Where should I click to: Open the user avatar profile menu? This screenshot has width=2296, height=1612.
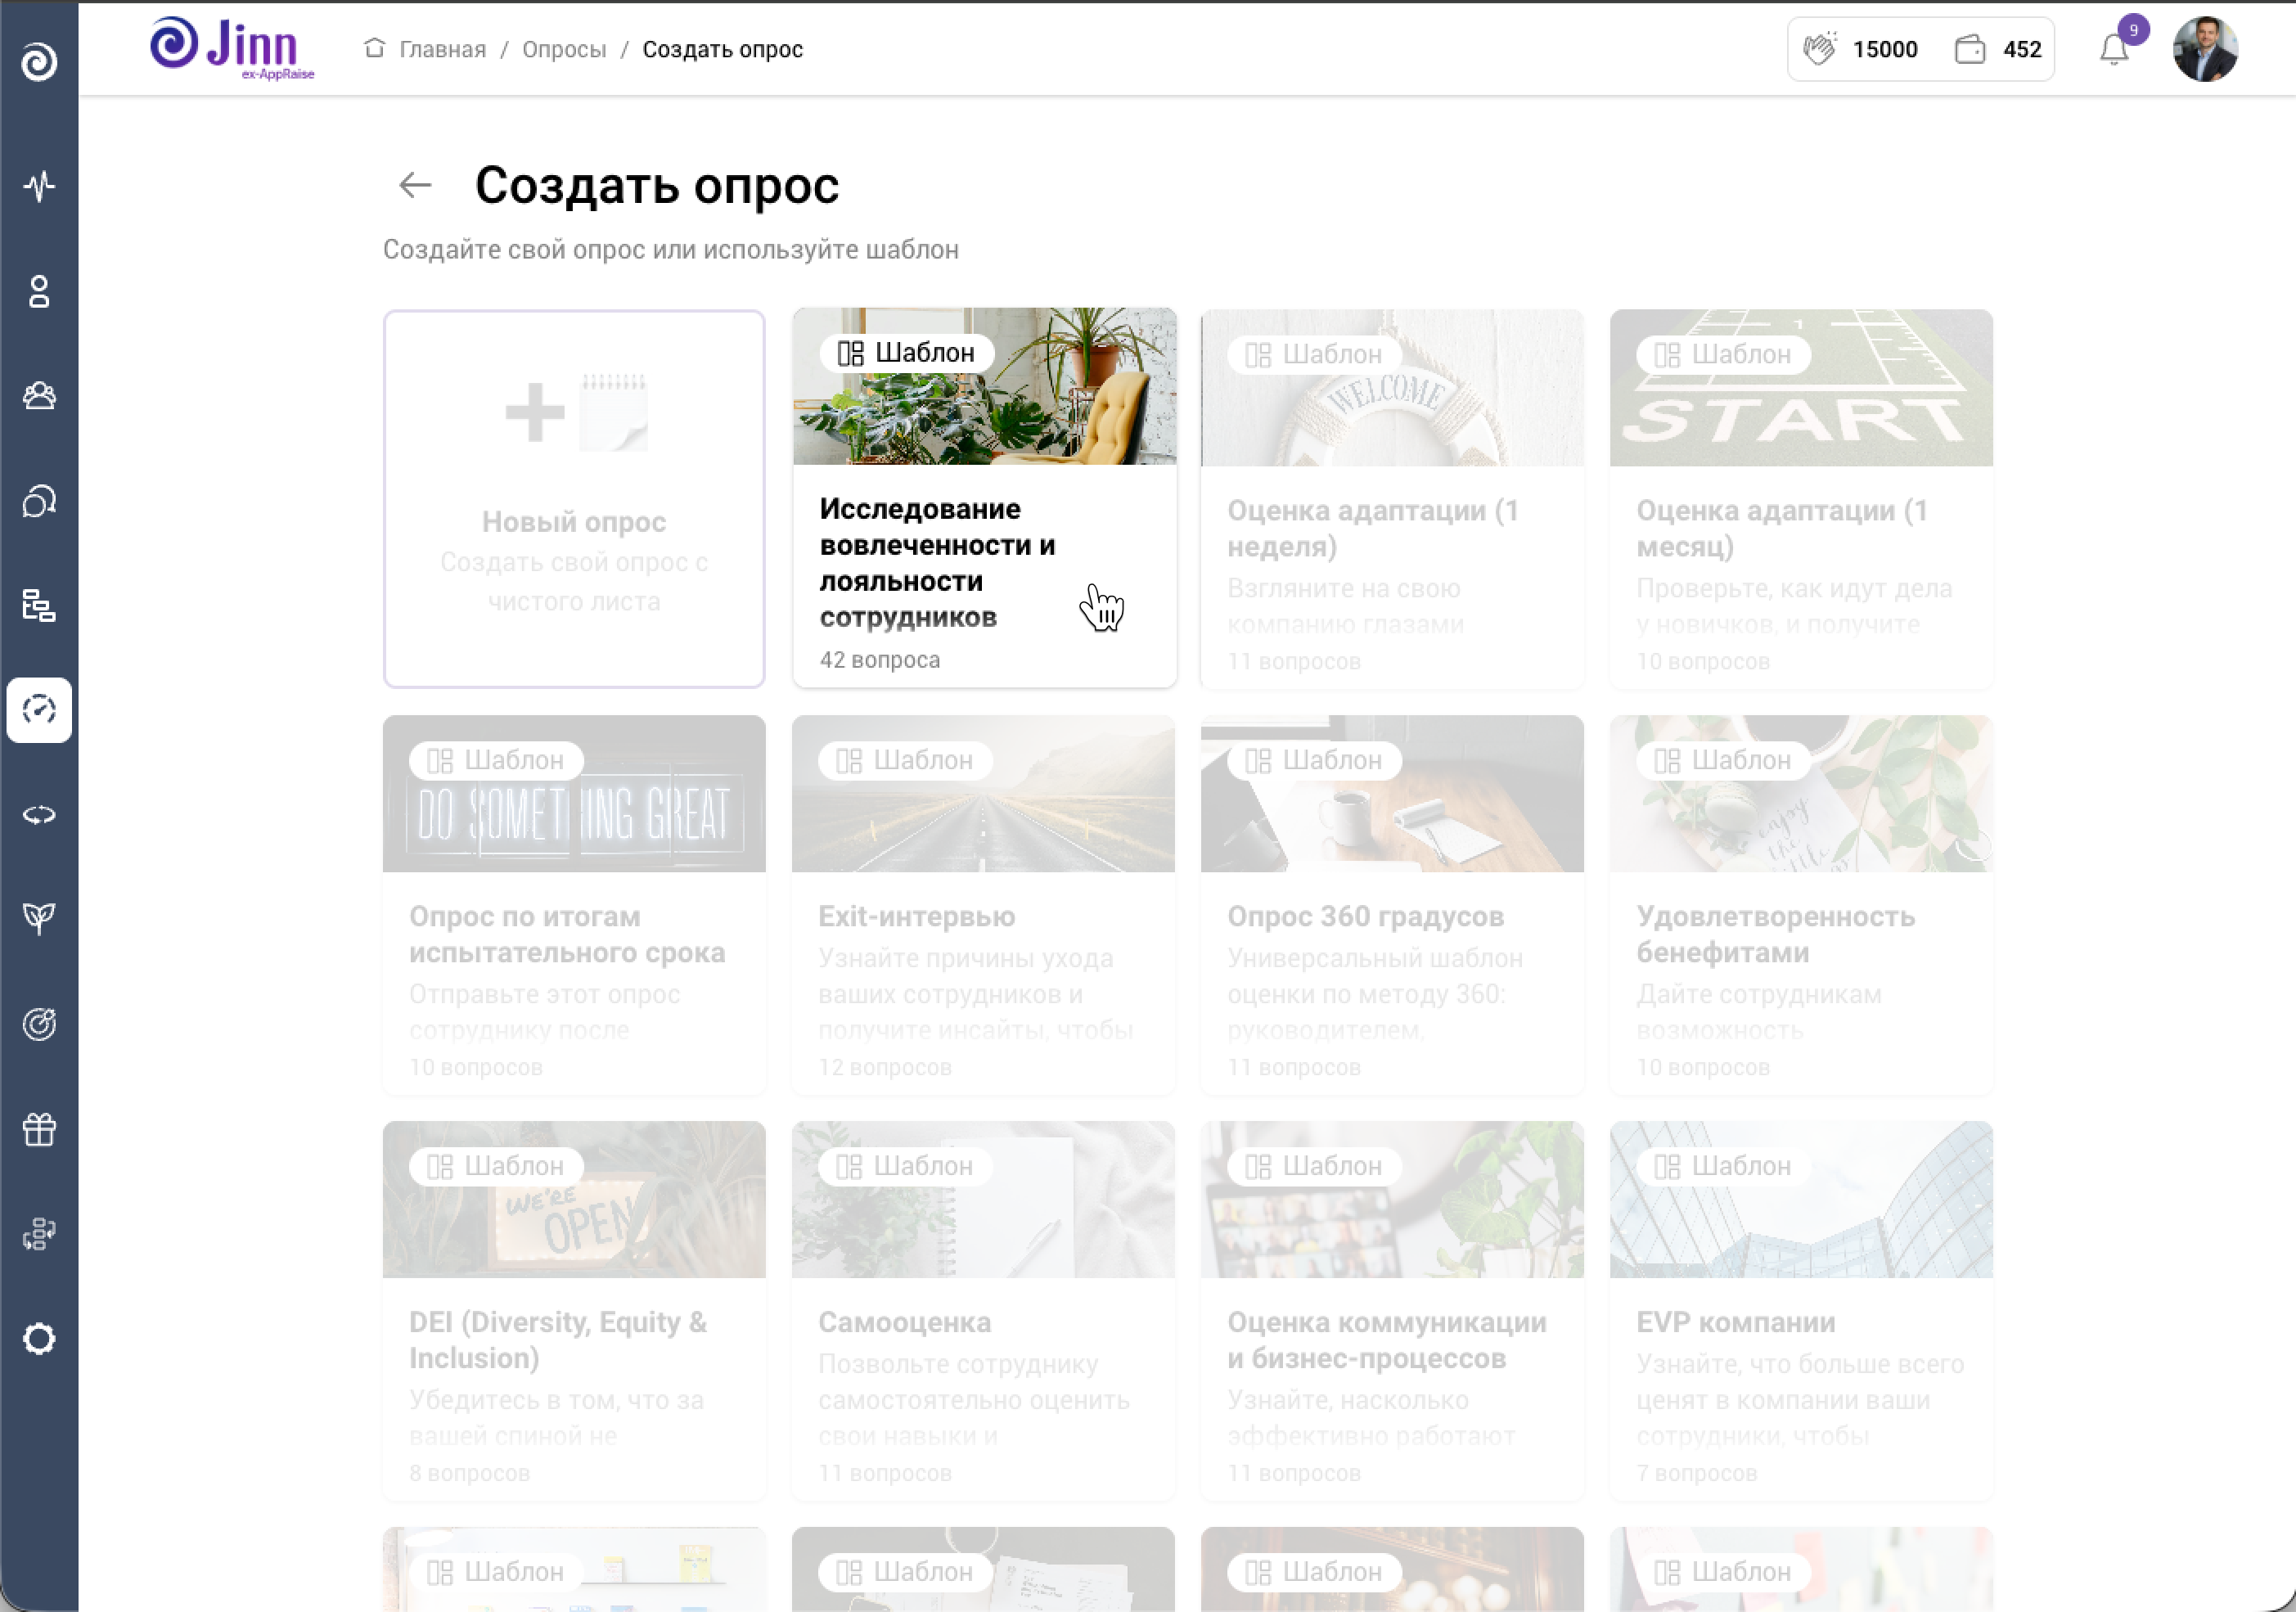coord(2205,49)
